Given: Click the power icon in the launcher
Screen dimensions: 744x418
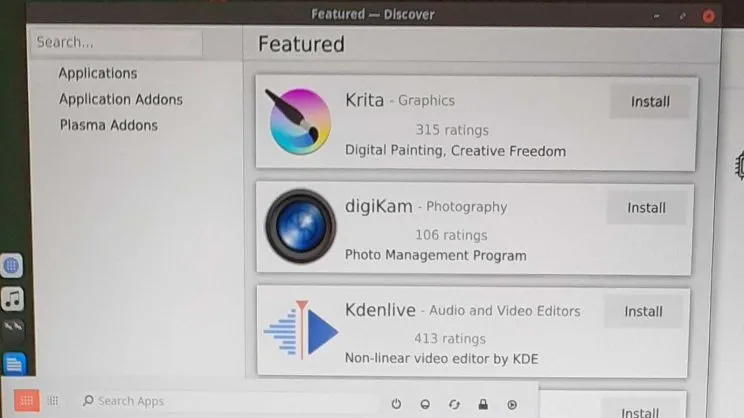Looking at the screenshot, I should [x=396, y=403].
